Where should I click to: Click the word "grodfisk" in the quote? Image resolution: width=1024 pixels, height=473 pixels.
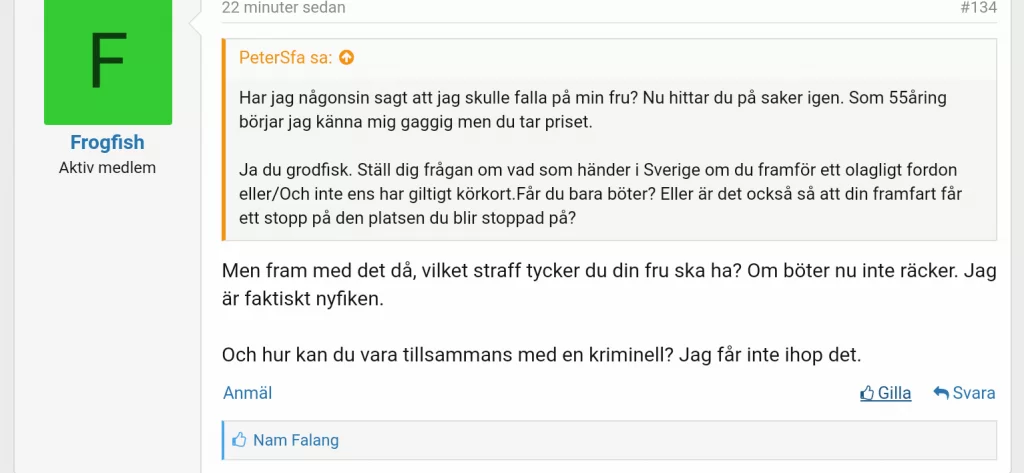317,169
